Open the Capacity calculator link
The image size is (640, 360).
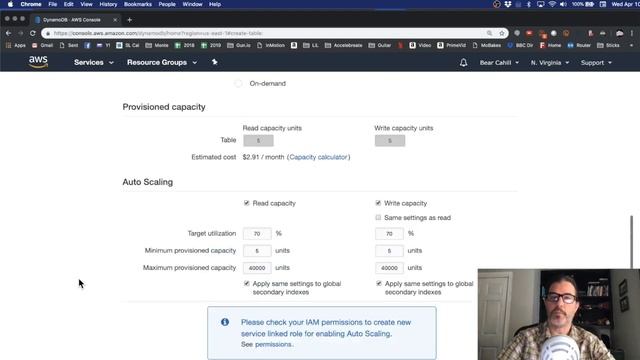pos(318,157)
